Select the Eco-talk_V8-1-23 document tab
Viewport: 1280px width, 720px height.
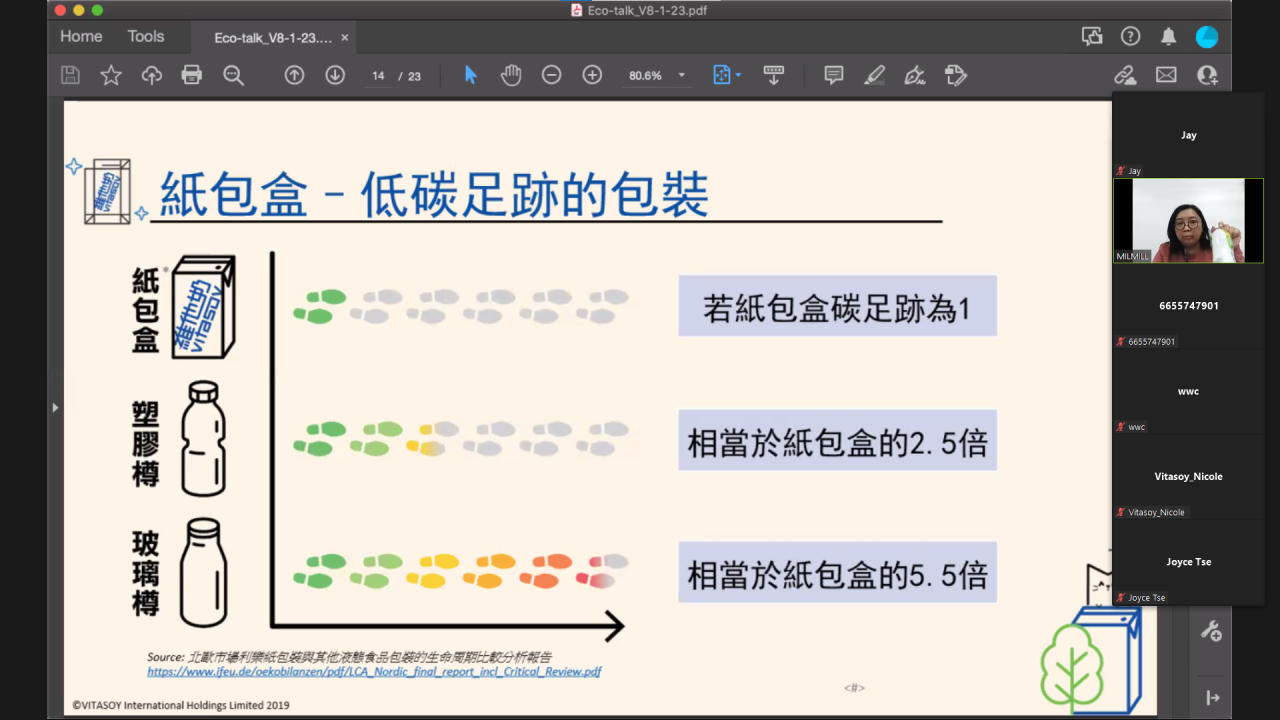pos(272,37)
